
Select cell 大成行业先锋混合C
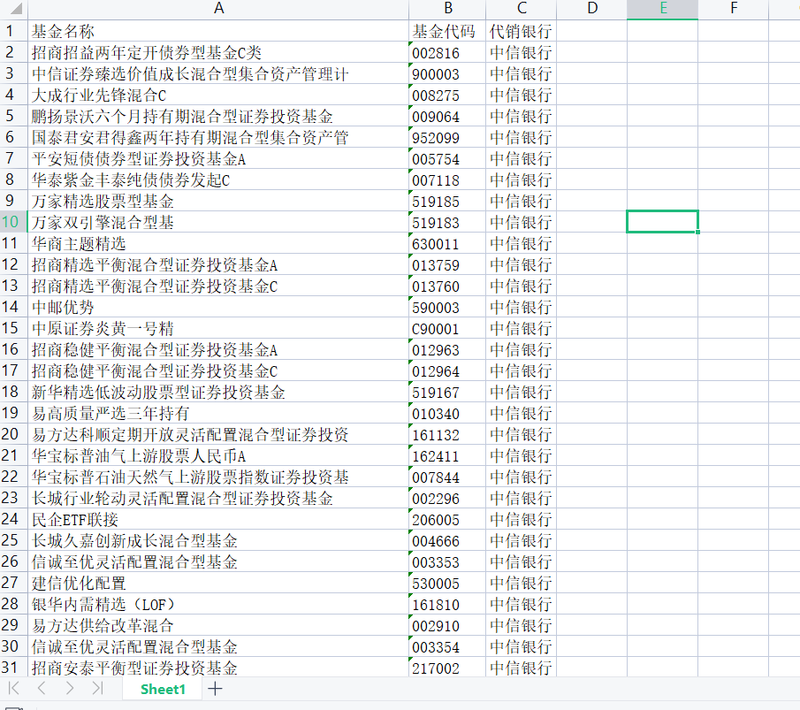[x=218, y=95]
